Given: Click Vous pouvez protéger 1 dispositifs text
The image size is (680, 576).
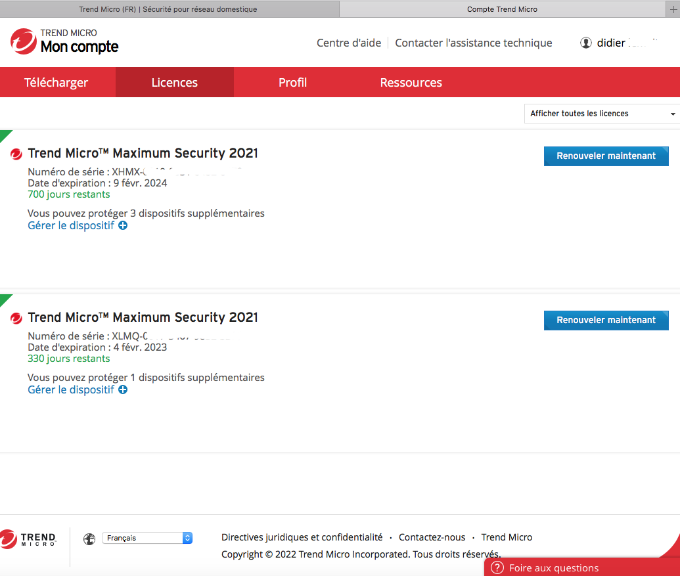Looking at the screenshot, I should click(x=146, y=378).
